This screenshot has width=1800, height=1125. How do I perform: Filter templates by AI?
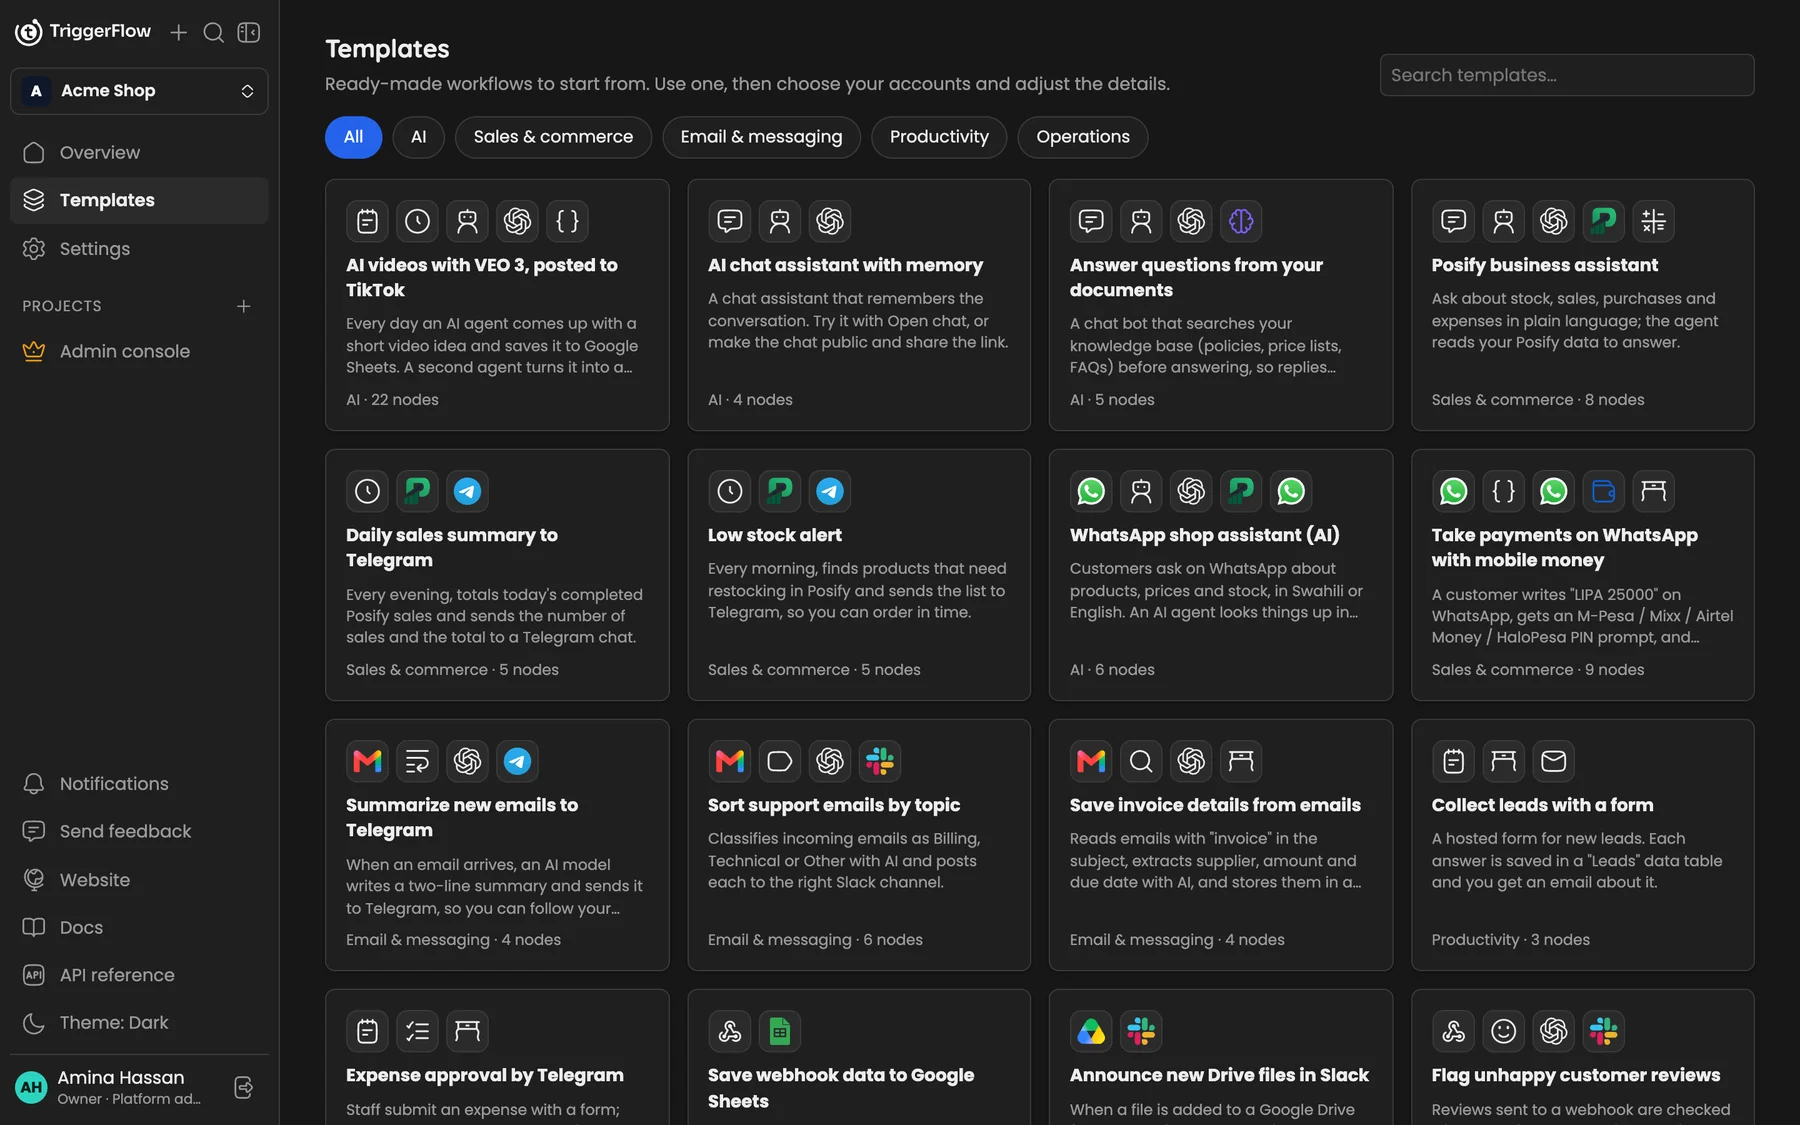pyautogui.click(x=418, y=137)
